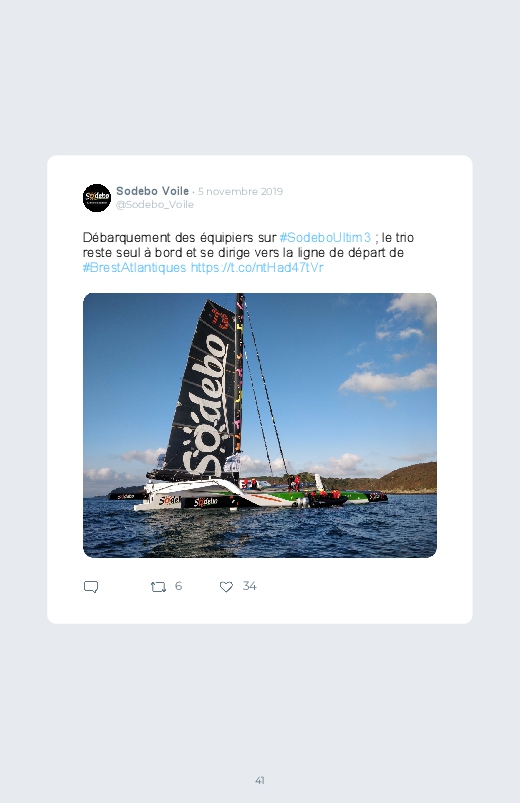Click the @Sodebo_Voile handle

pos(155,204)
